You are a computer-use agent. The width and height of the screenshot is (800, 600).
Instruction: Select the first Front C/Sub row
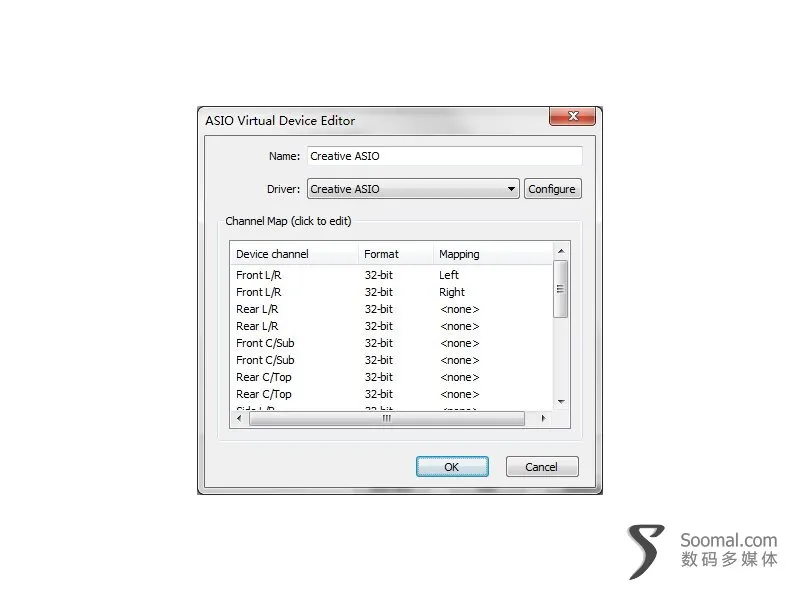(391, 343)
